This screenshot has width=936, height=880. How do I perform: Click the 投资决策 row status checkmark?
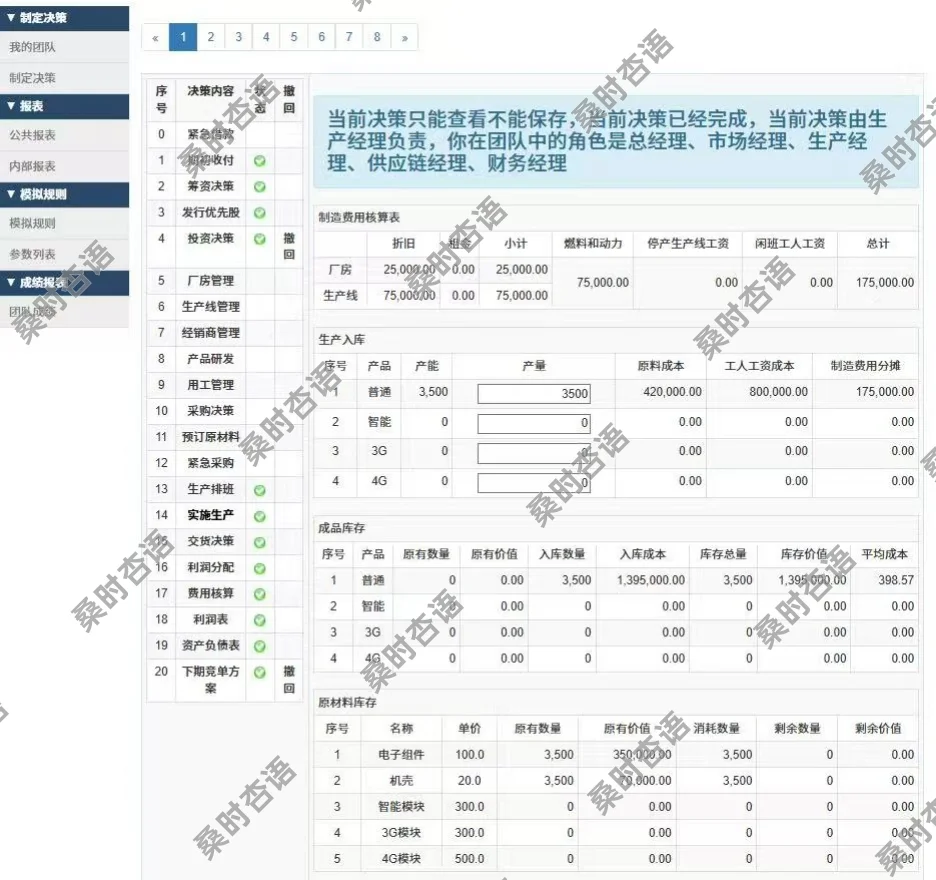(x=261, y=237)
